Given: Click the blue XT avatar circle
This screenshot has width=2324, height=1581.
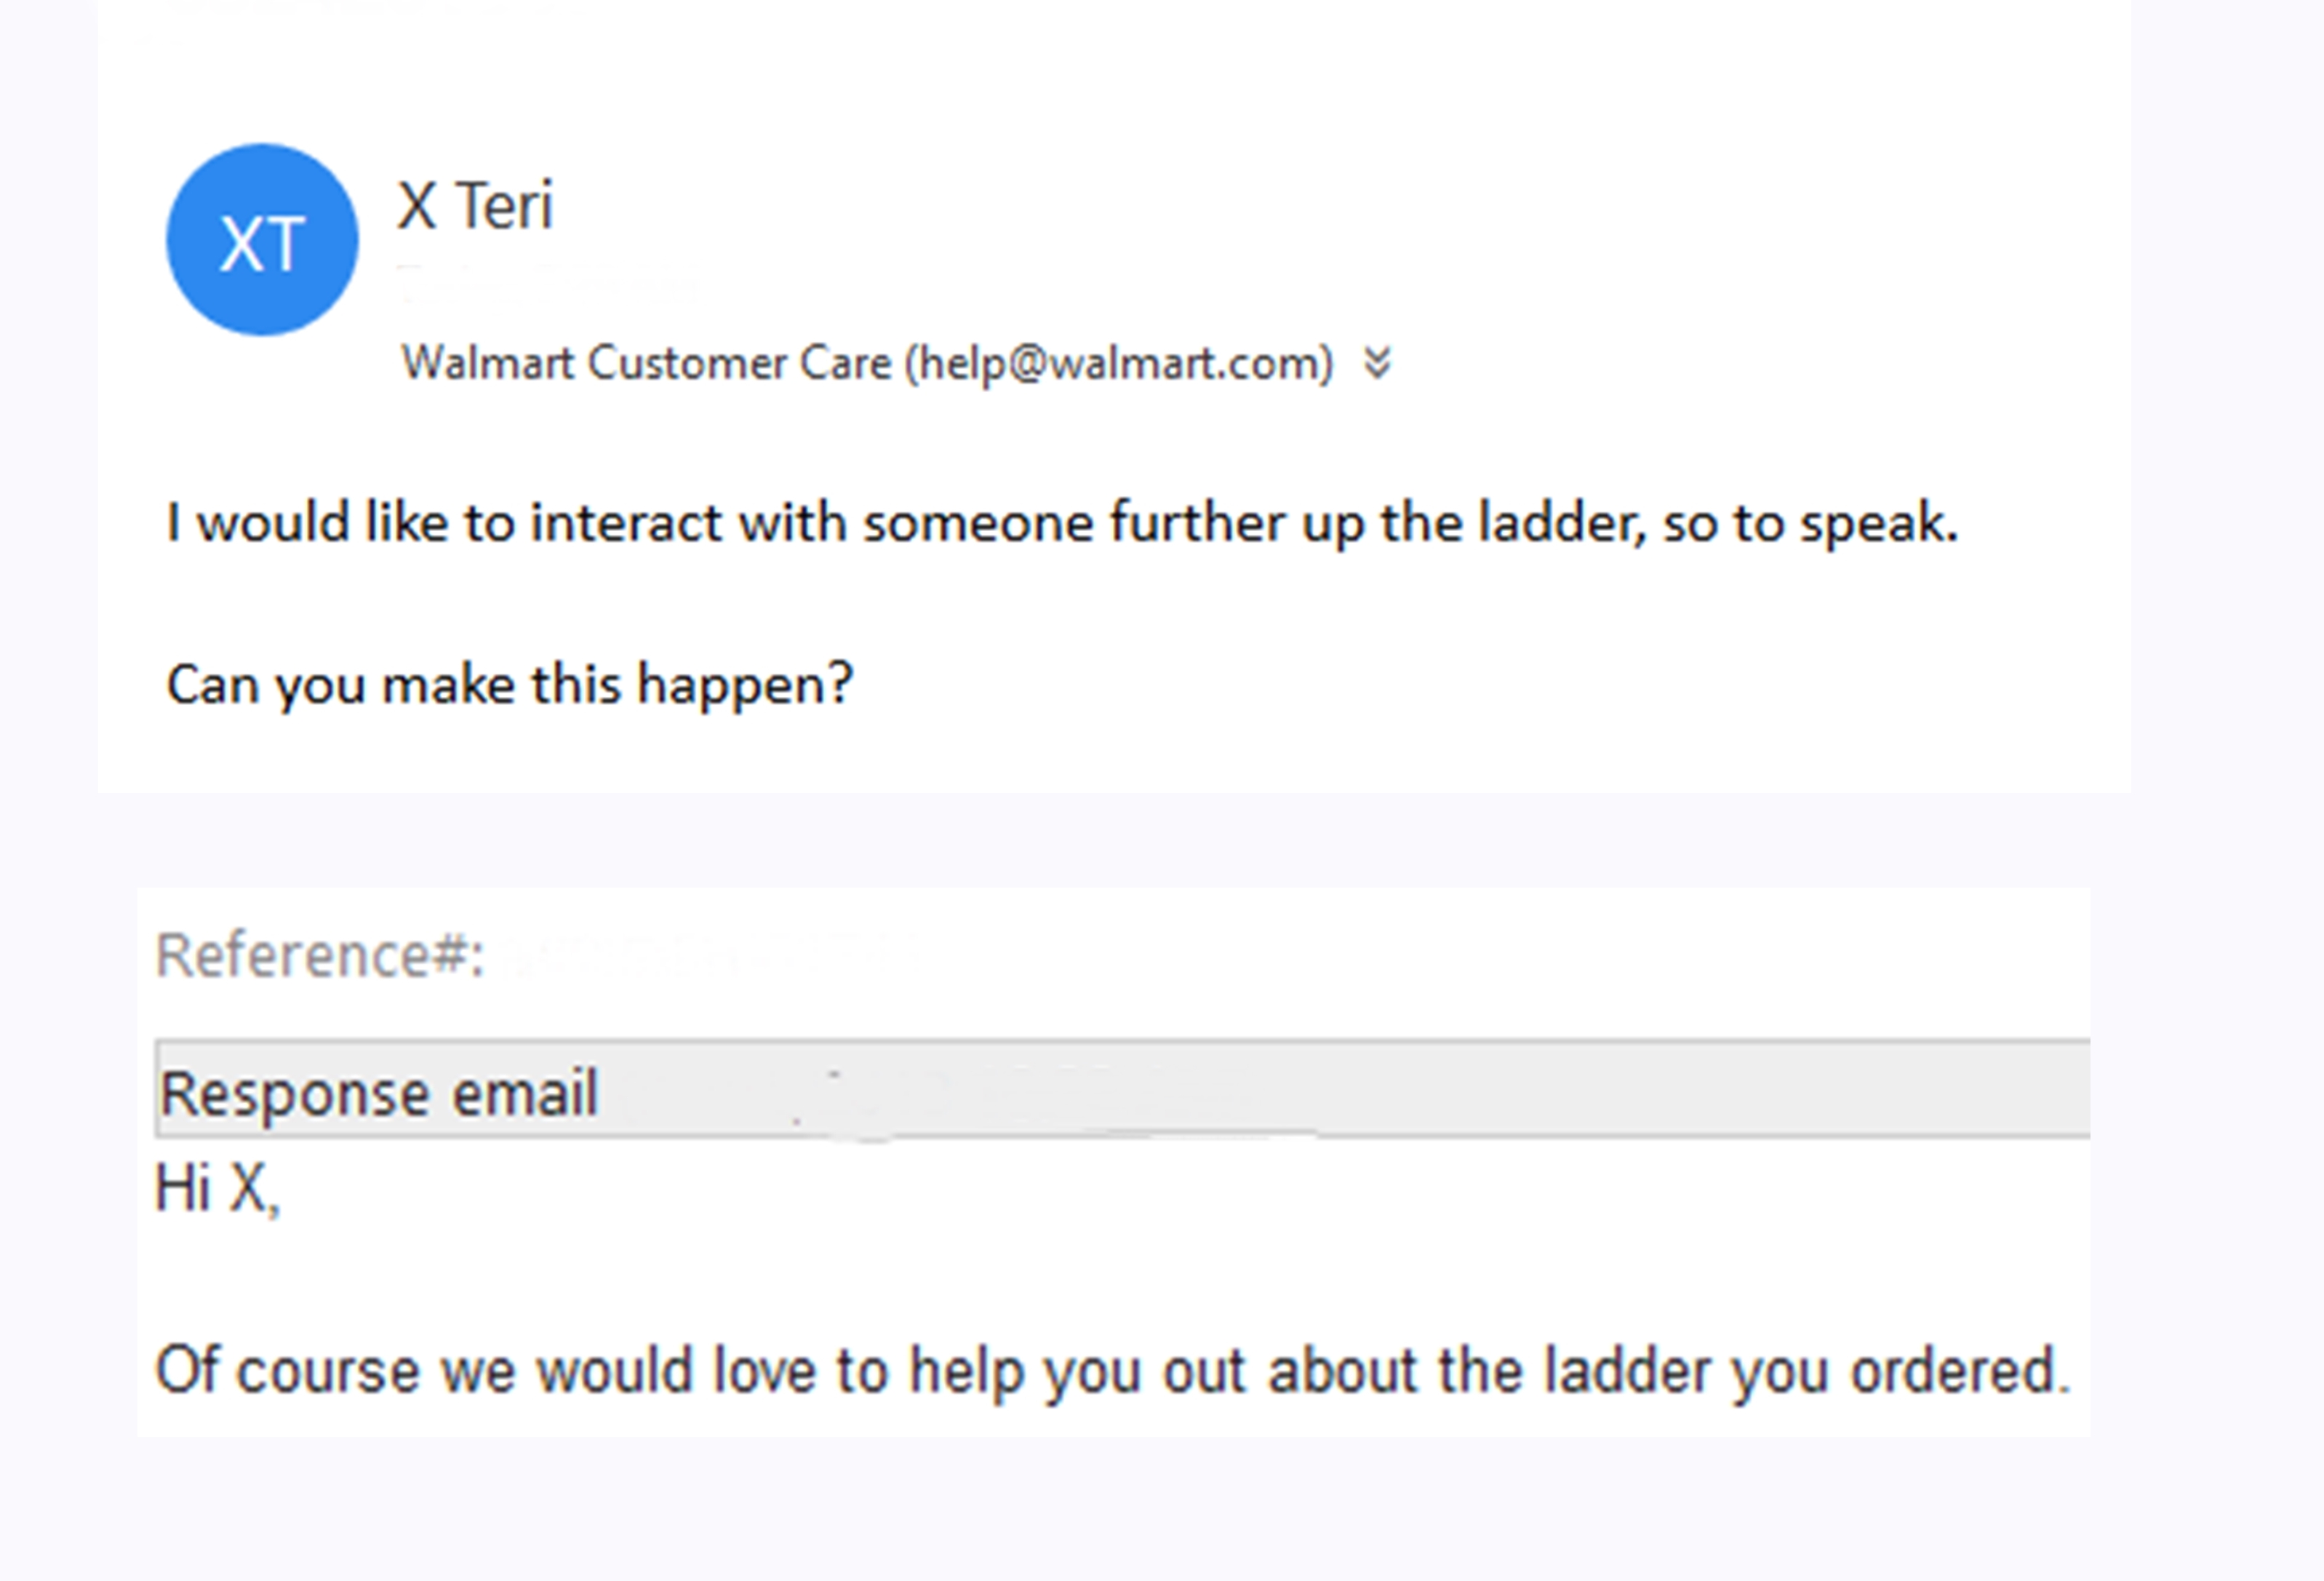Looking at the screenshot, I should pyautogui.click(x=262, y=240).
